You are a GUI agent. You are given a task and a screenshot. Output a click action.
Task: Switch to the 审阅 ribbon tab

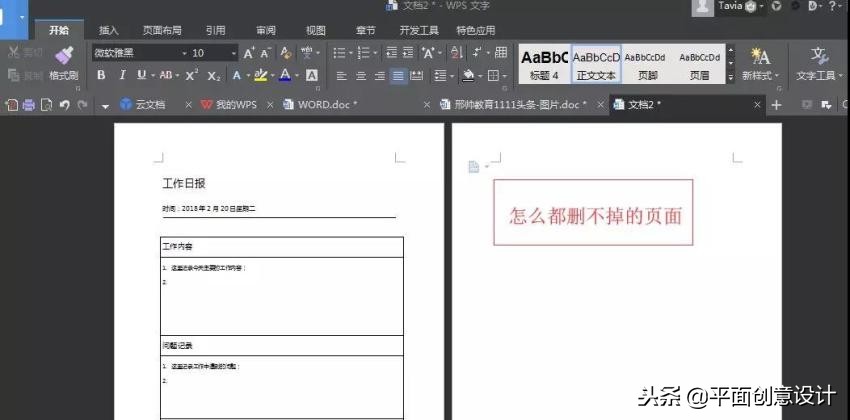coord(266,30)
